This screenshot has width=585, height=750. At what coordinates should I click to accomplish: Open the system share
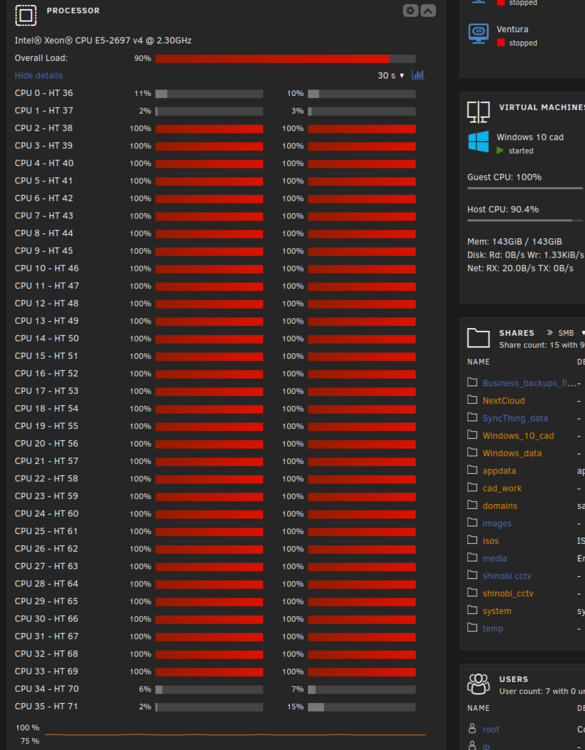point(497,611)
